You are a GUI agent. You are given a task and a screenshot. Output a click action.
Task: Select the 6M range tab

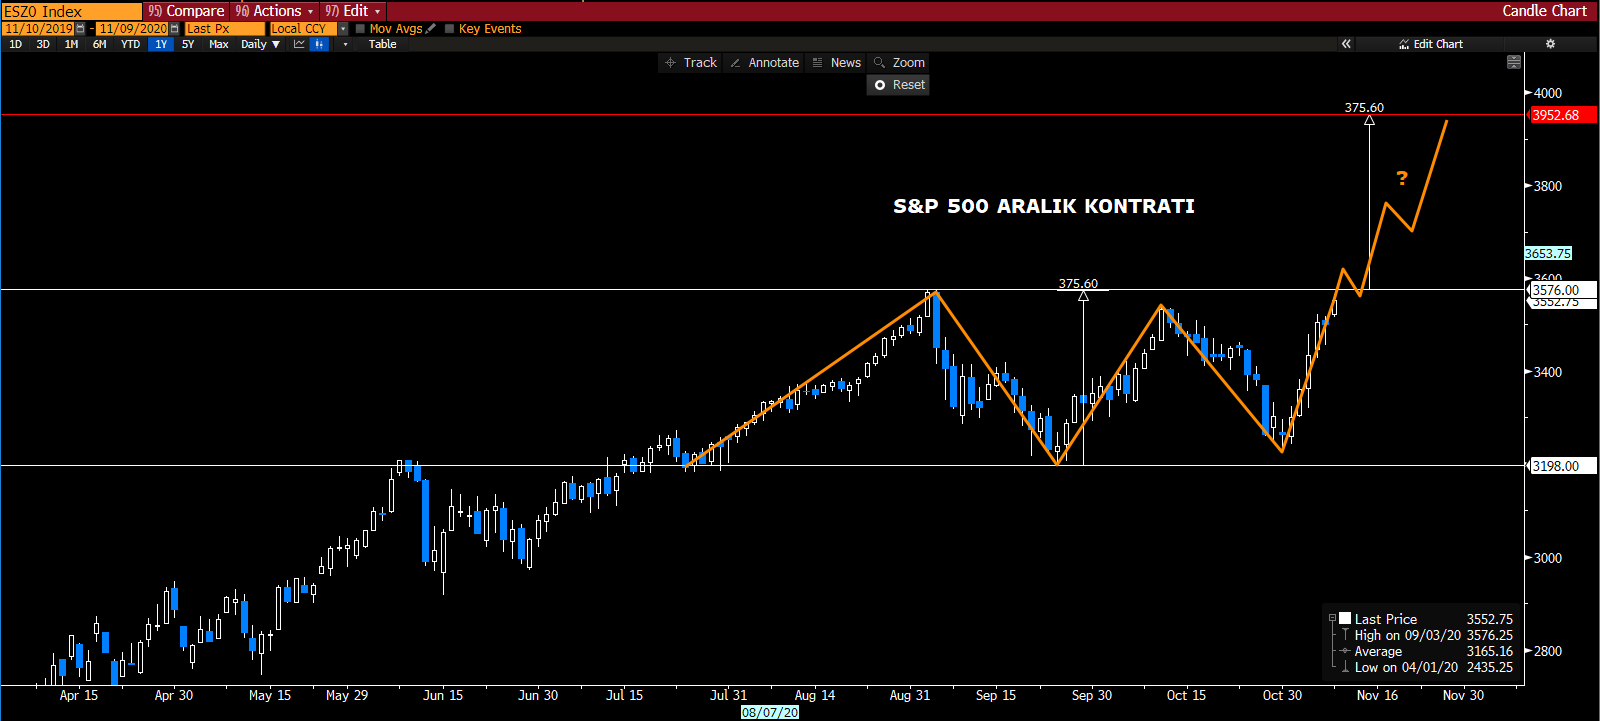[99, 44]
